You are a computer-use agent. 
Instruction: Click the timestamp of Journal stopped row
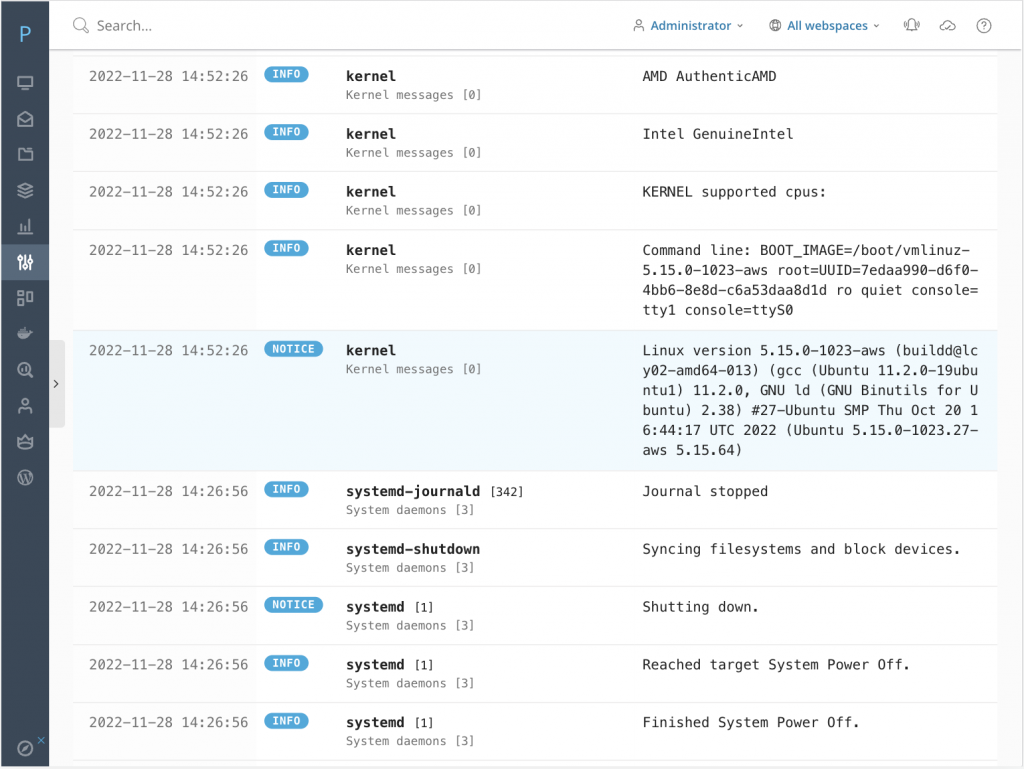point(168,491)
